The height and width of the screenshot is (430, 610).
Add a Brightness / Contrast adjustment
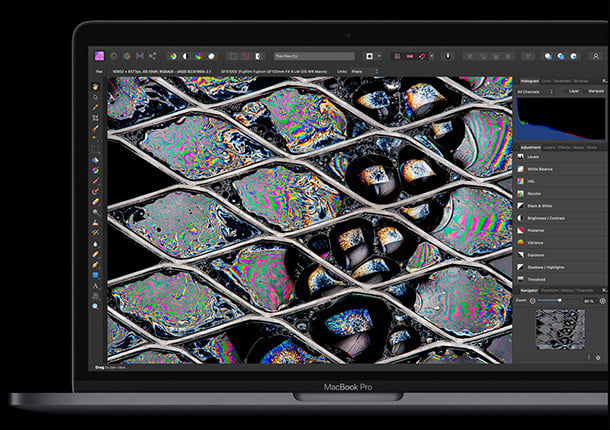click(x=561, y=218)
